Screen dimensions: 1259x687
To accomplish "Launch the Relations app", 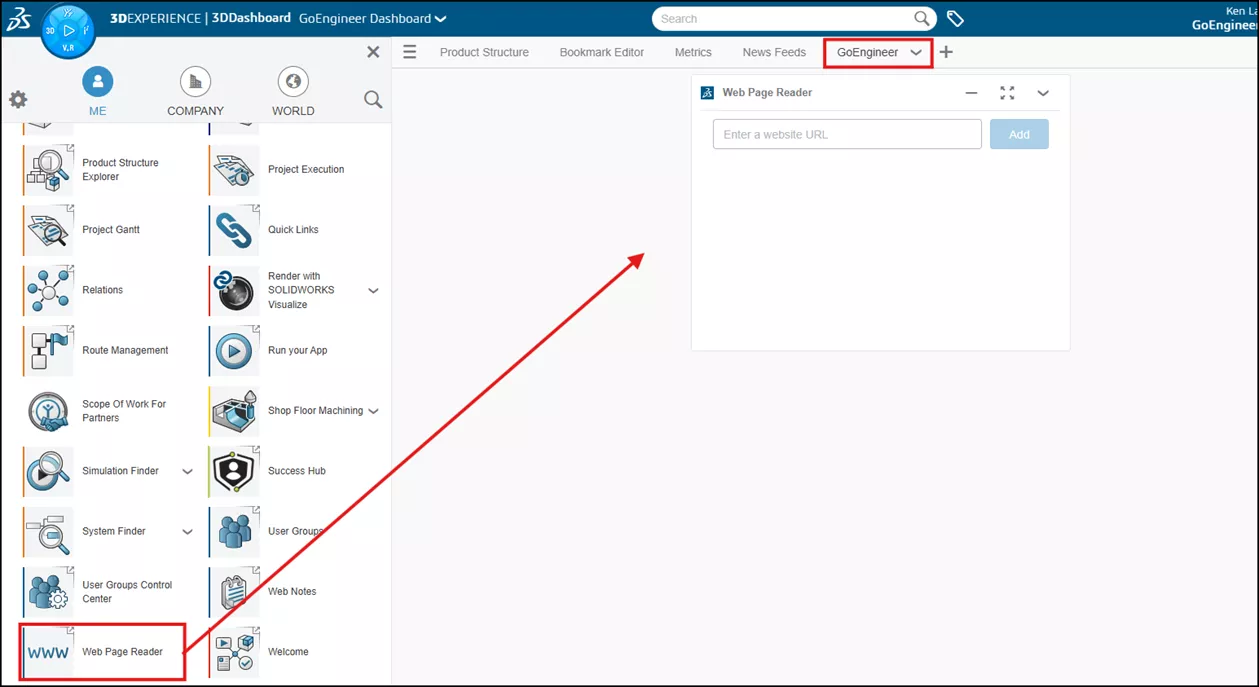I will click(47, 290).
